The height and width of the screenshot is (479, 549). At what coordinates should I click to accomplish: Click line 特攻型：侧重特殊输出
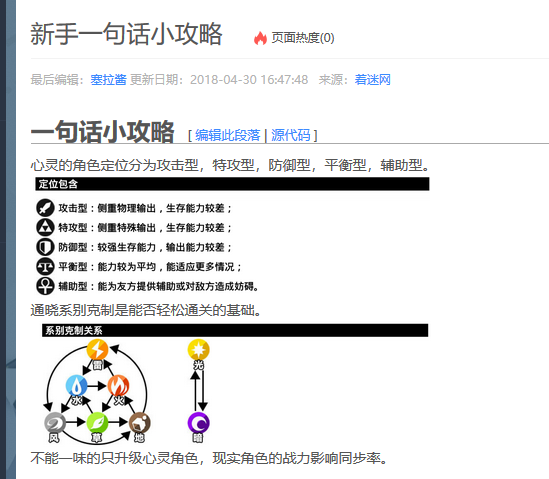[x=145, y=228]
